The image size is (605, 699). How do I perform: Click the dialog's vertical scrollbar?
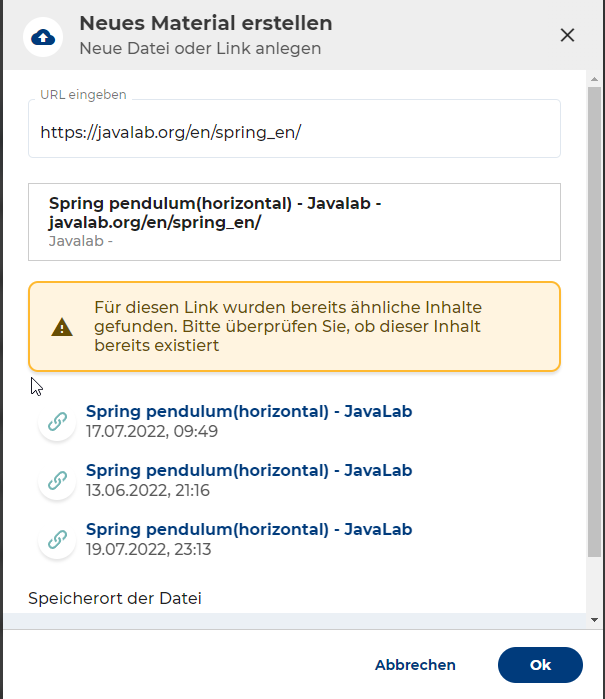pyautogui.click(x=594, y=320)
